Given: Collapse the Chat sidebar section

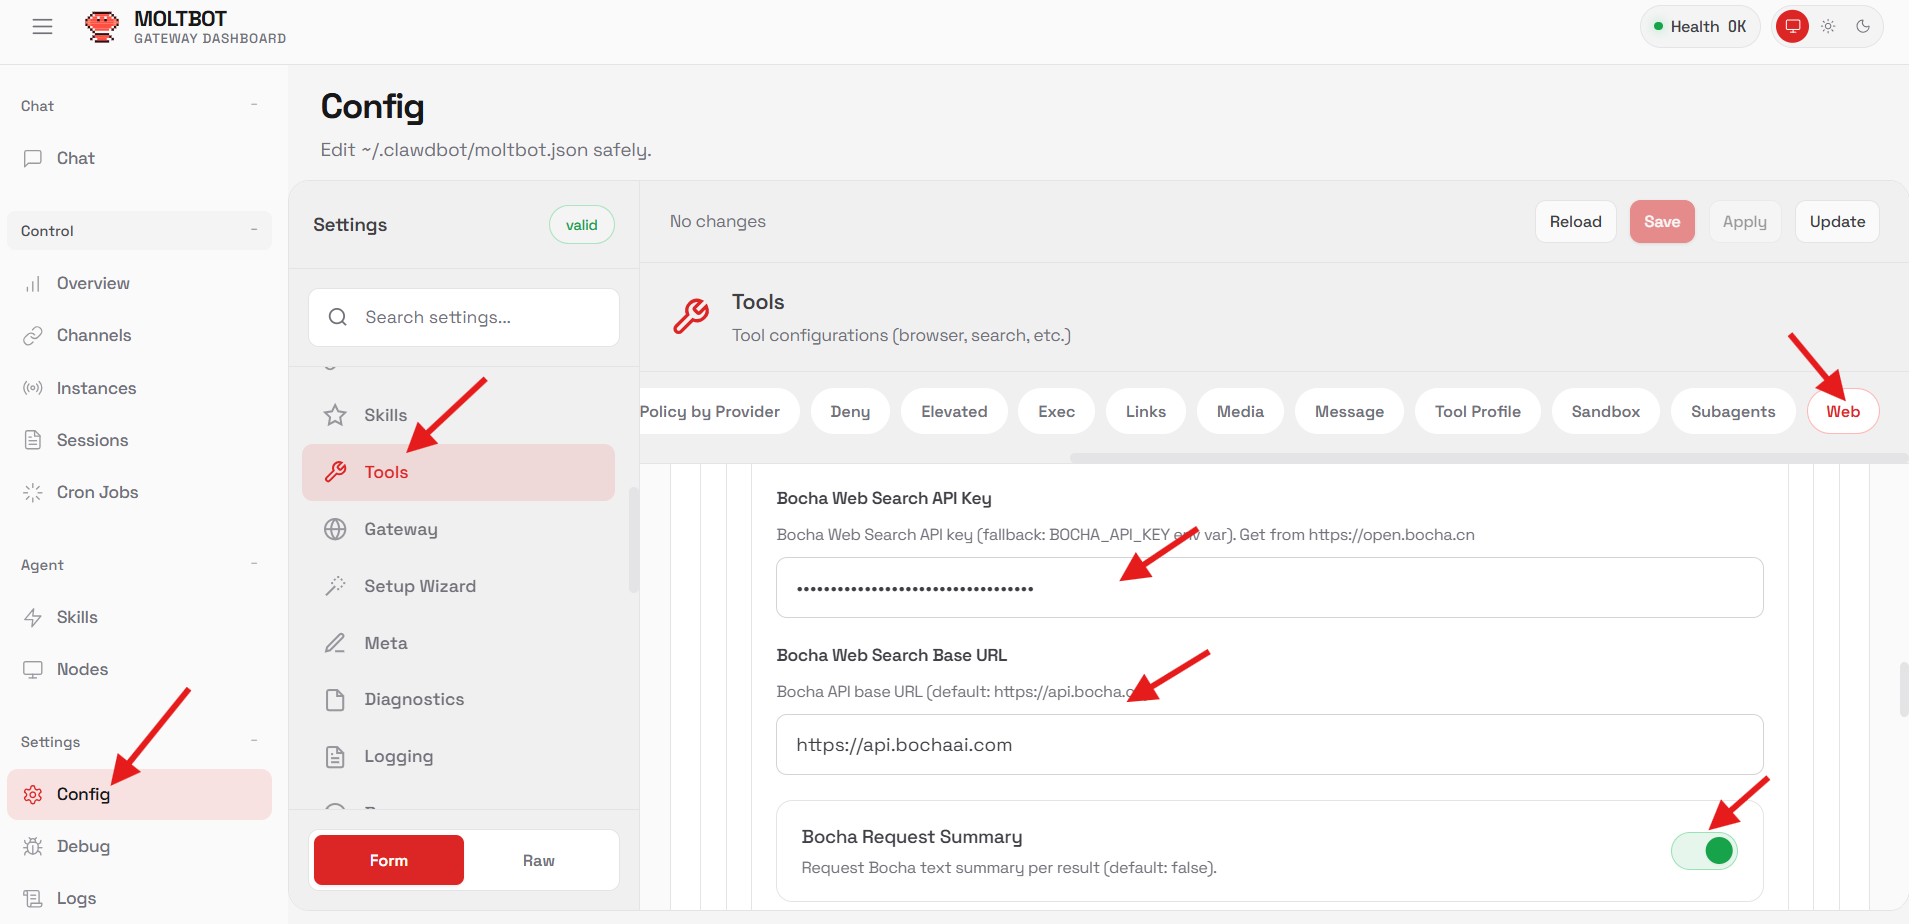Looking at the screenshot, I should [139, 106].
